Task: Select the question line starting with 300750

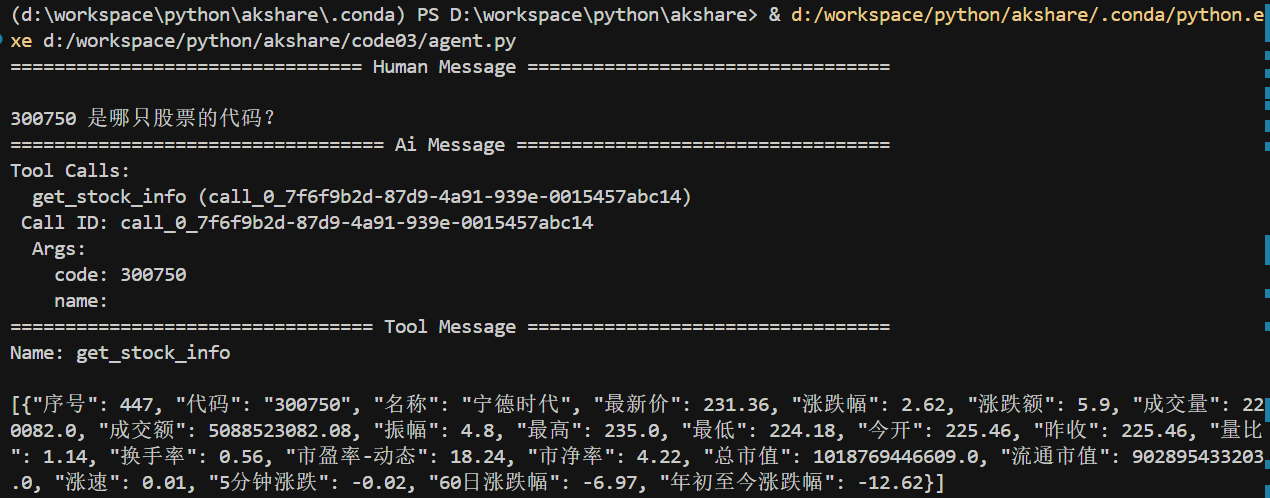Action: [x=143, y=119]
